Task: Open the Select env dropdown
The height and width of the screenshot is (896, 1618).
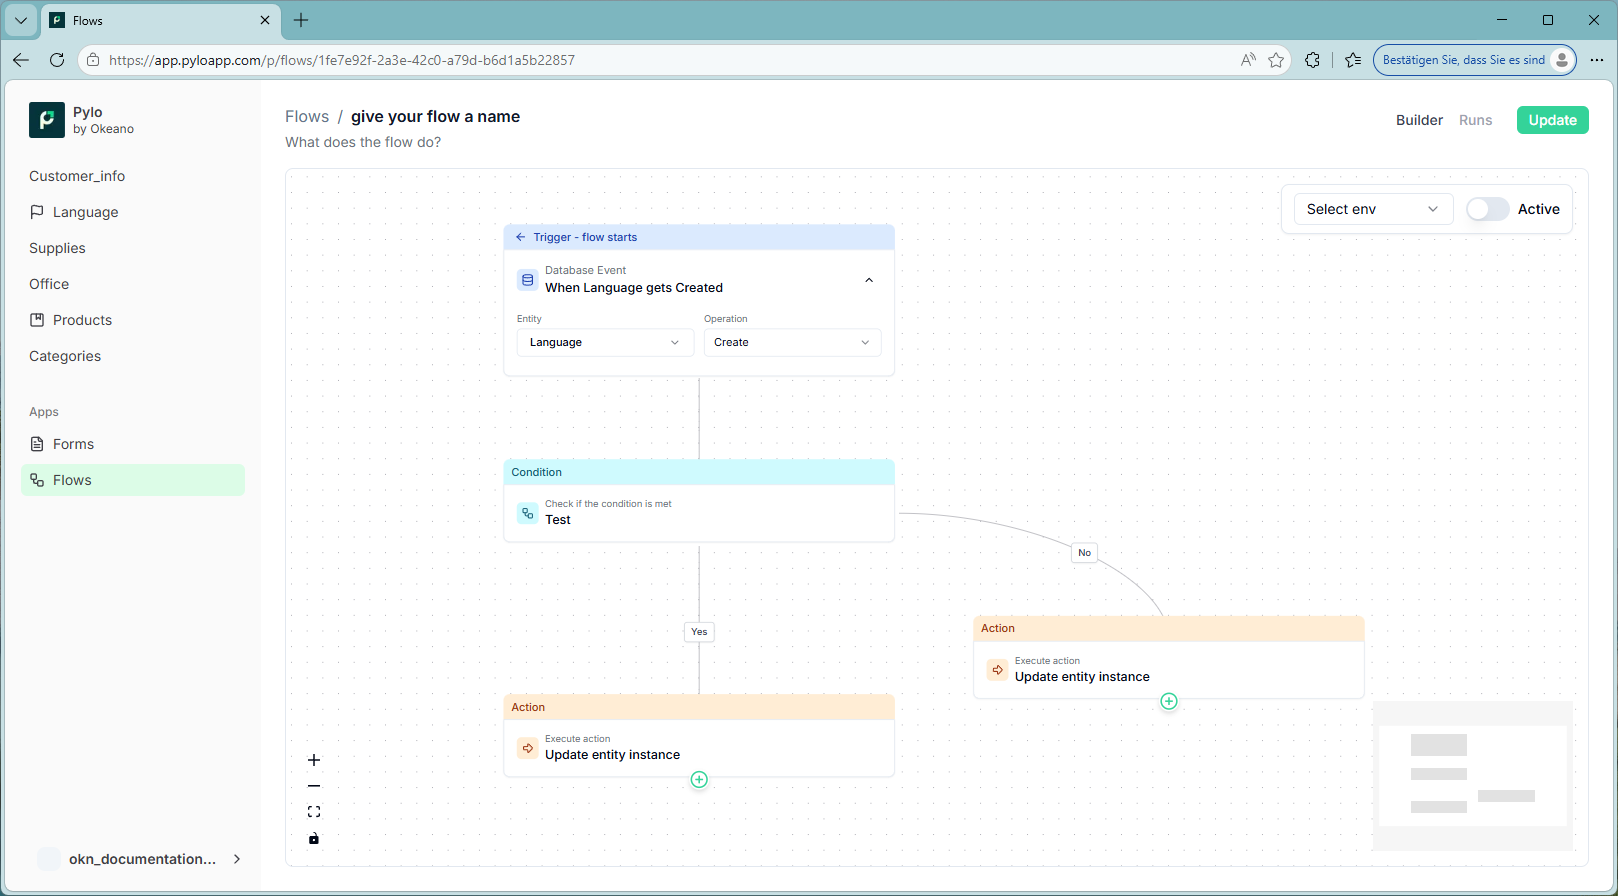Action: [x=1371, y=209]
